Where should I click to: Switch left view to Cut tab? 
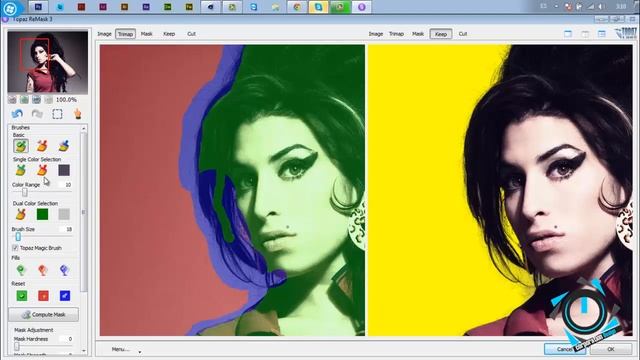191,34
